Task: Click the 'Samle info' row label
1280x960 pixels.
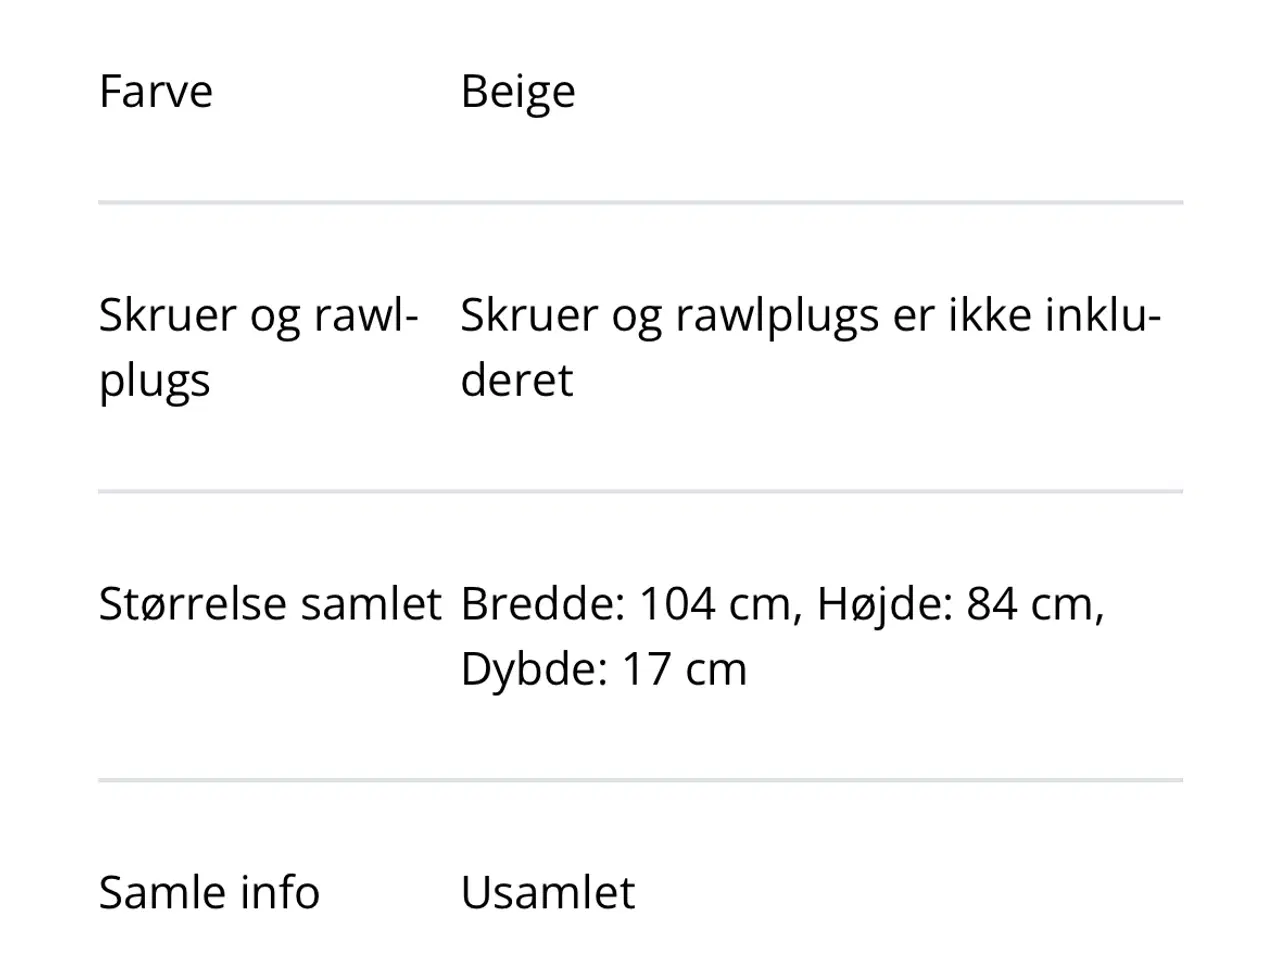Action: click(x=209, y=892)
